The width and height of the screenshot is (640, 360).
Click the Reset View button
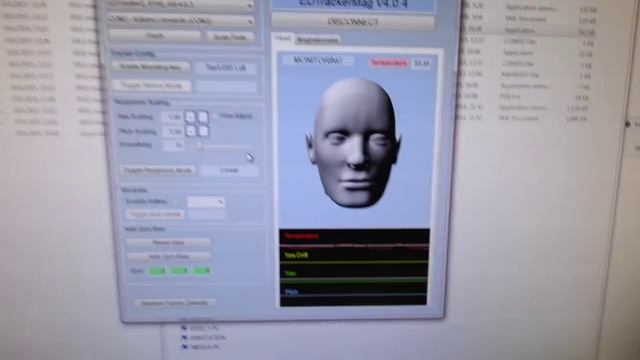click(168, 242)
